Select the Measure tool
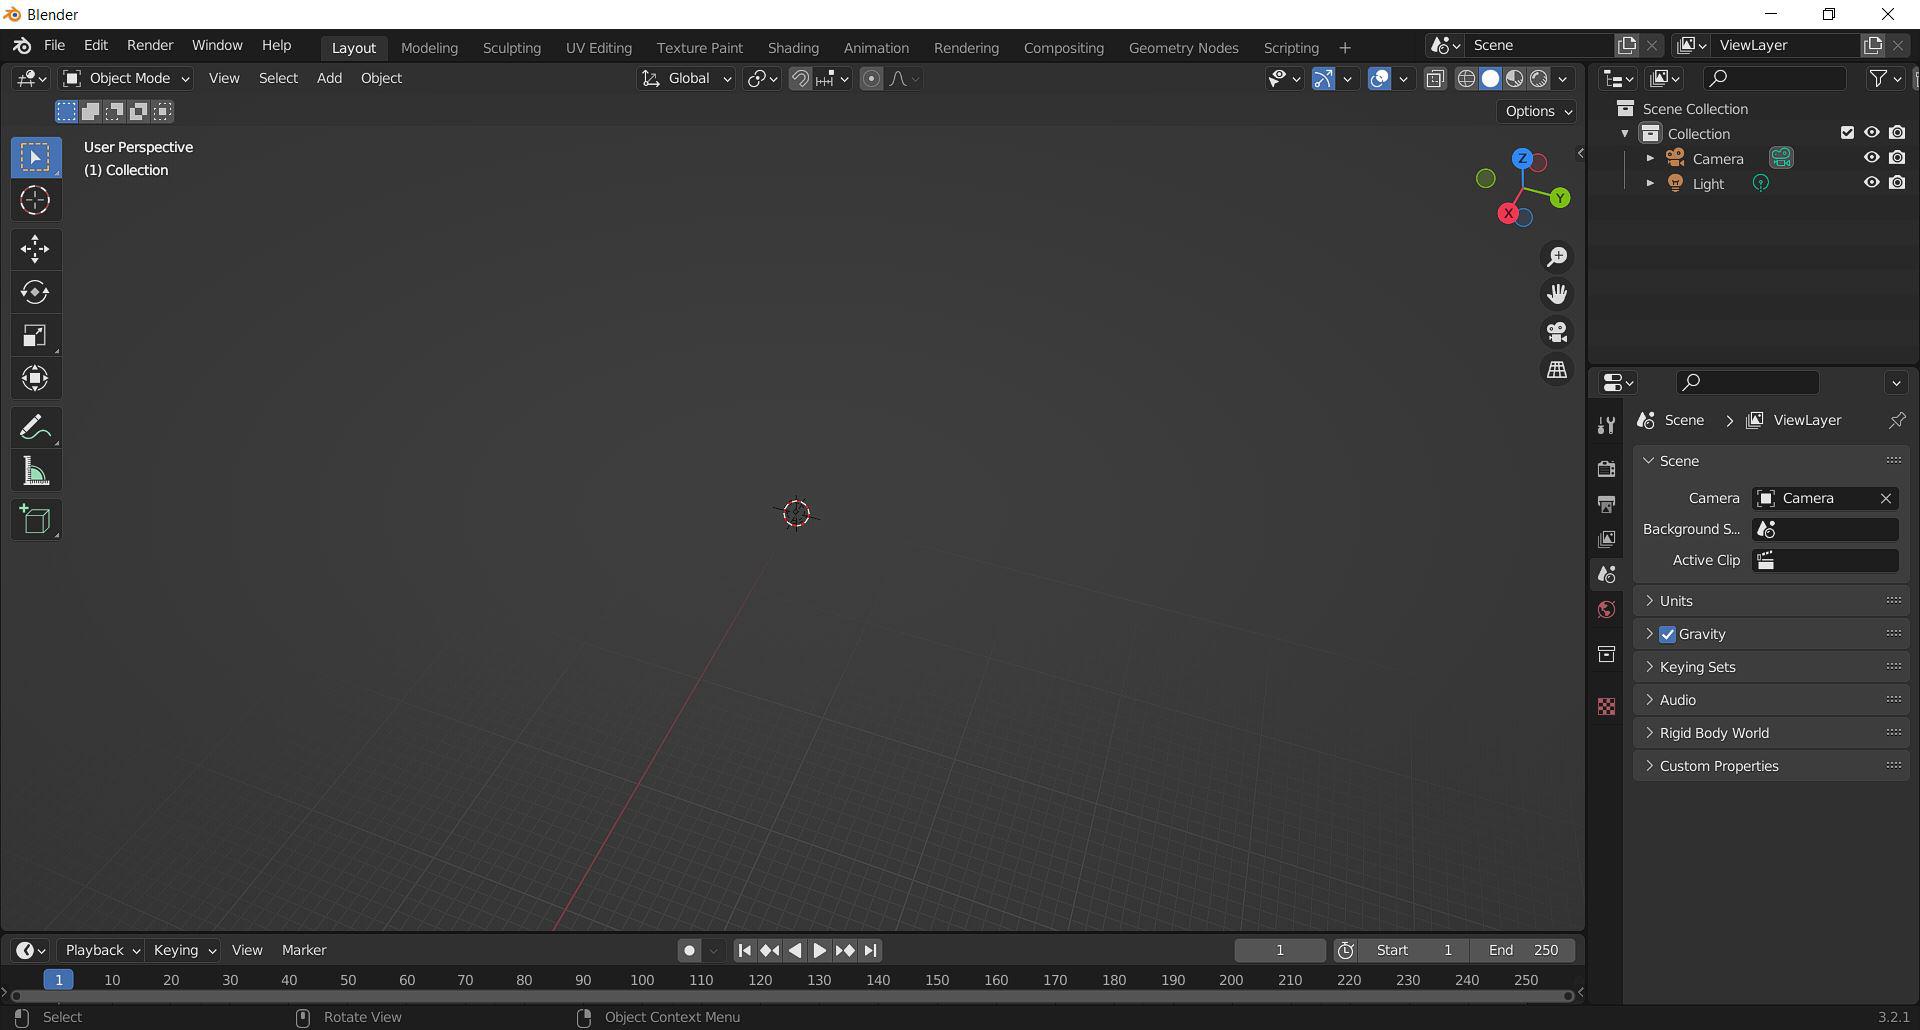 click(x=35, y=470)
